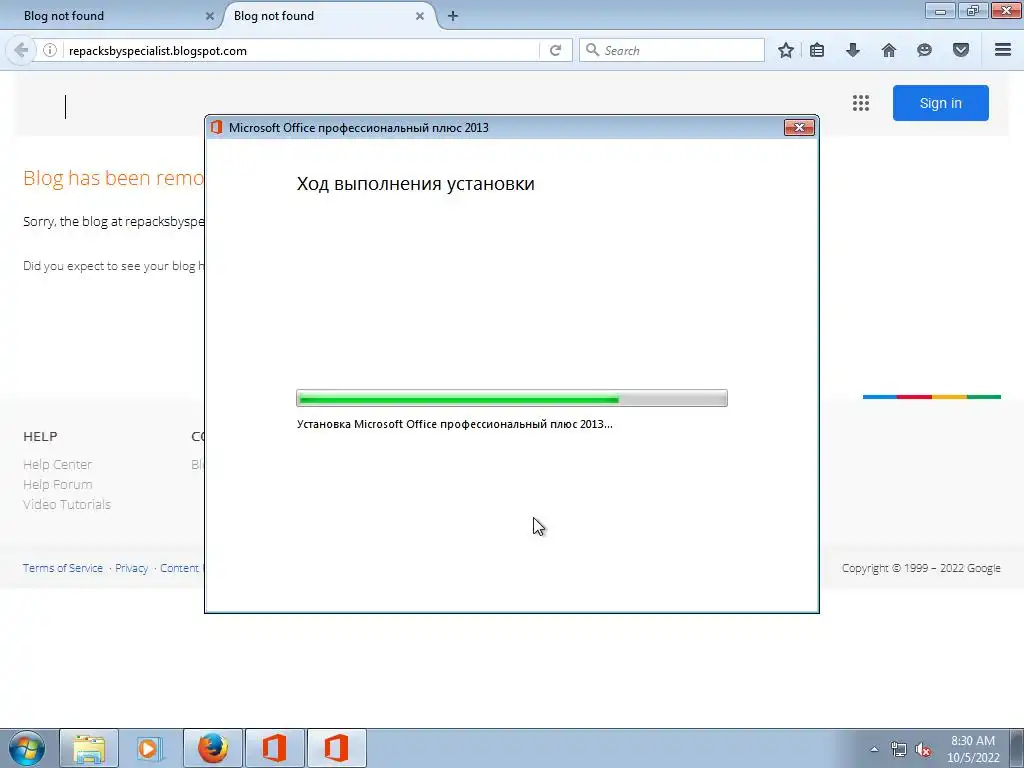This screenshot has width=1024, height=768.
Task: Open network status tray icon
Action: pyautogui.click(x=899, y=749)
